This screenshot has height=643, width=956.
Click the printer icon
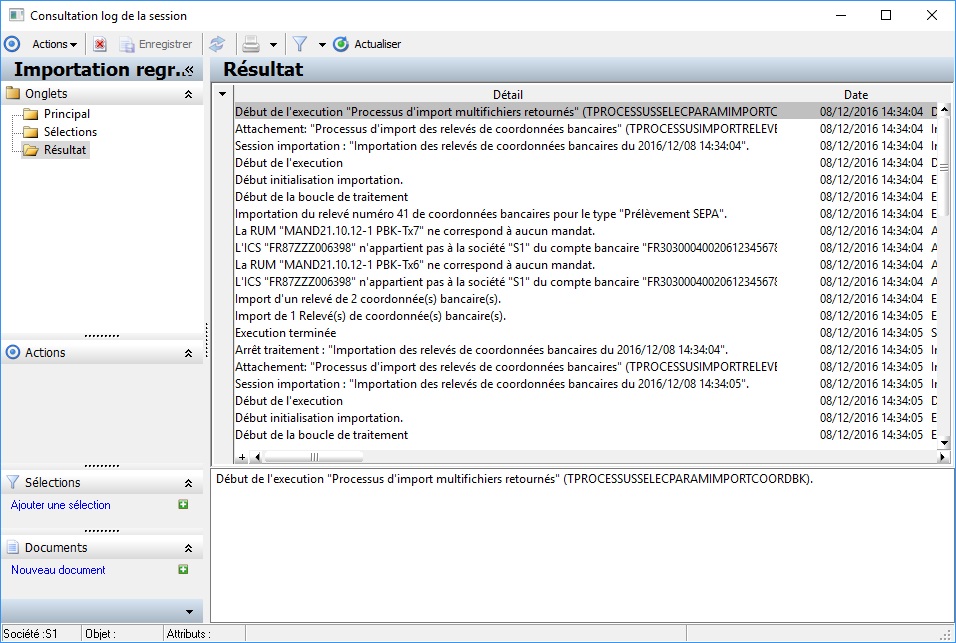point(251,44)
